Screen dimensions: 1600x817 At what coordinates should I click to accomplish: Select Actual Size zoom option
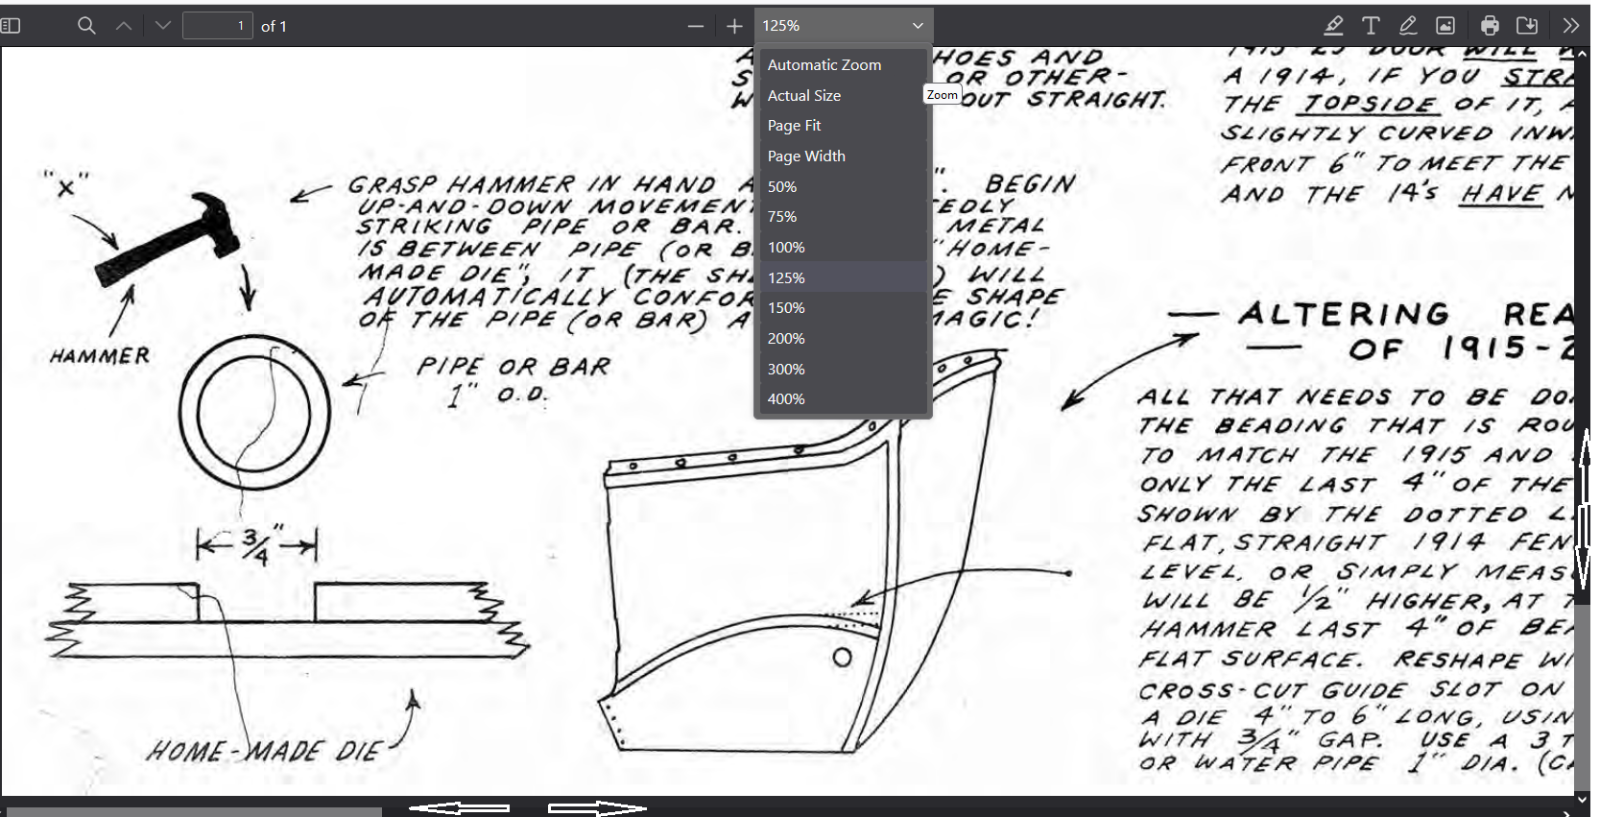click(x=804, y=96)
